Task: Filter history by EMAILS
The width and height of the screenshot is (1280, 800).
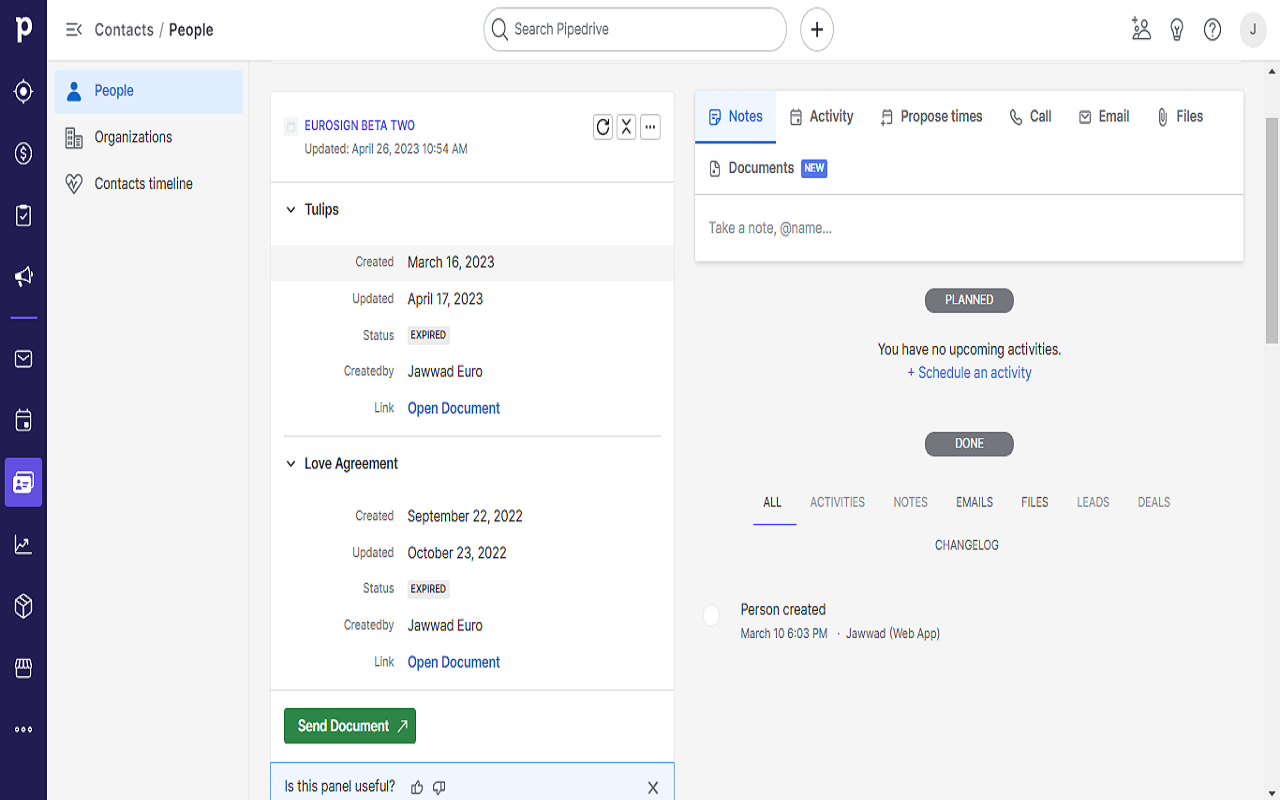Action: point(974,502)
